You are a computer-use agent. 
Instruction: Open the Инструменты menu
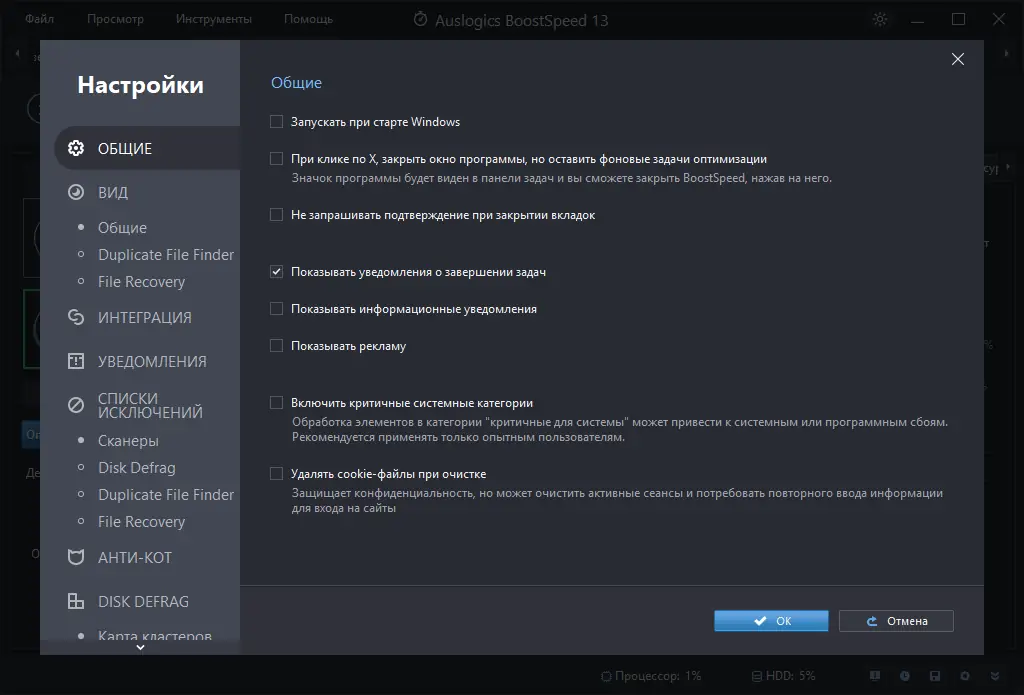[x=213, y=19]
